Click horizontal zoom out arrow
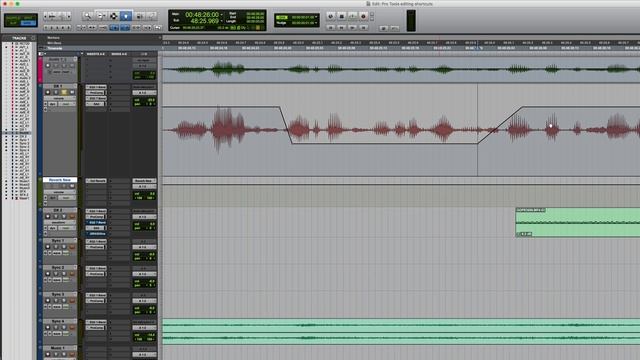 pyautogui.click(x=46, y=16)
